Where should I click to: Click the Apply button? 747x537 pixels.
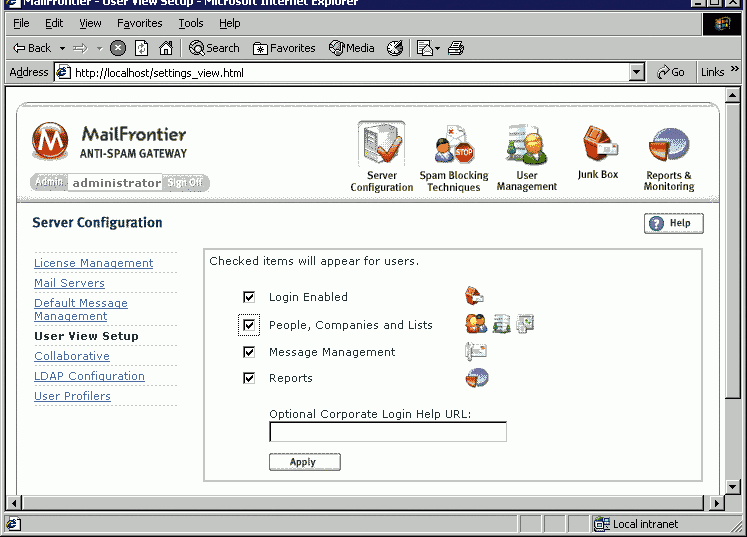click(x=305, y=462)
